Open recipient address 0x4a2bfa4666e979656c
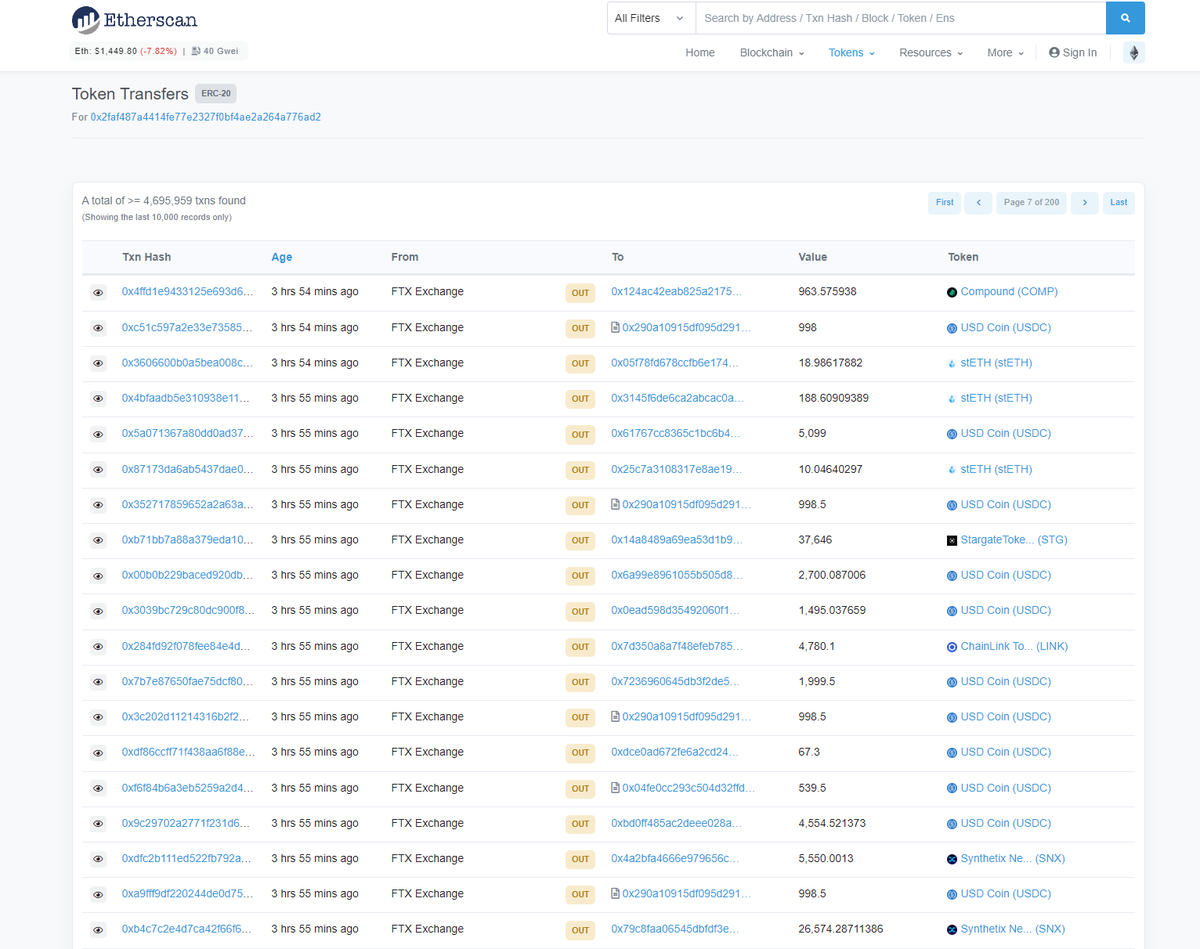 pyautogui.click(x=675, y=858)
